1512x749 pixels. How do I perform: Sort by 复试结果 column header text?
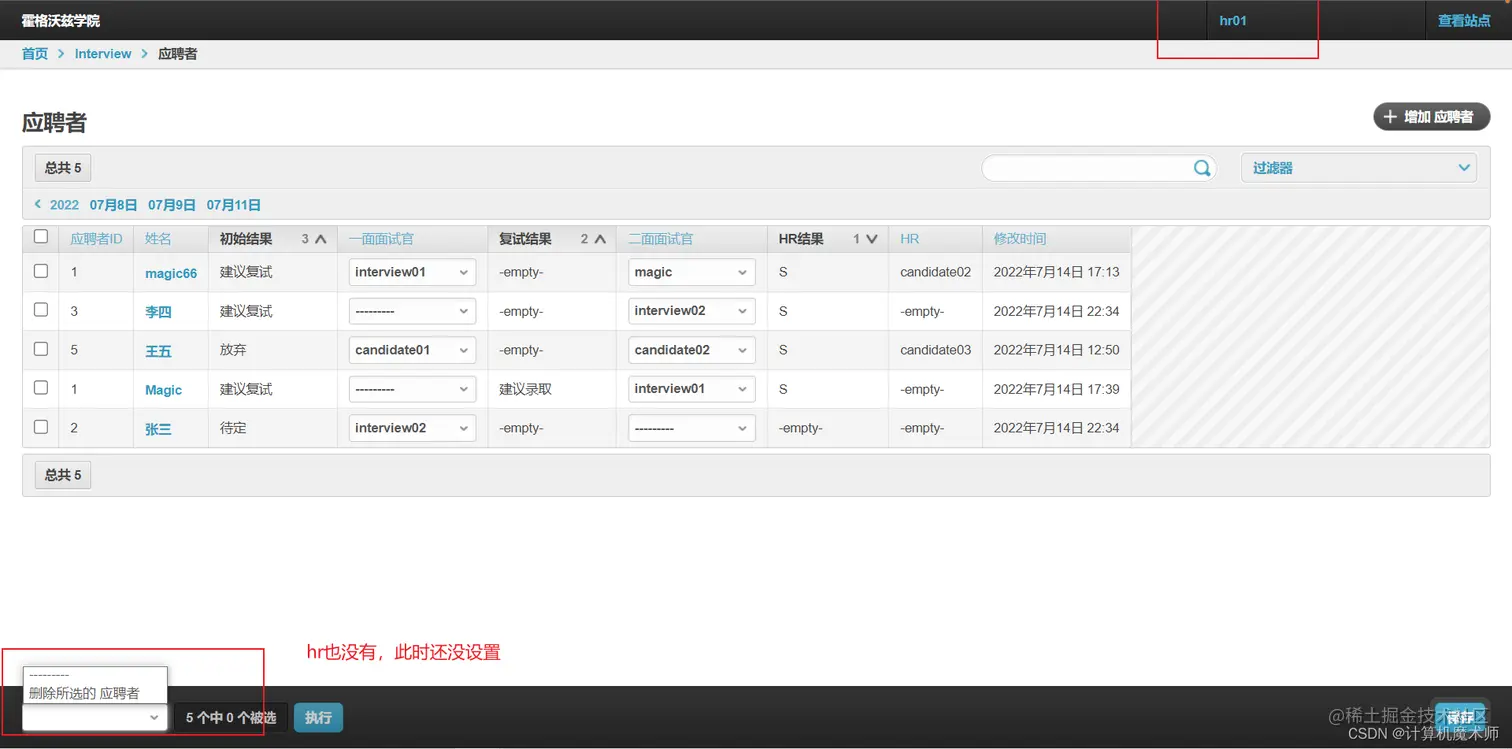point(525,239)
